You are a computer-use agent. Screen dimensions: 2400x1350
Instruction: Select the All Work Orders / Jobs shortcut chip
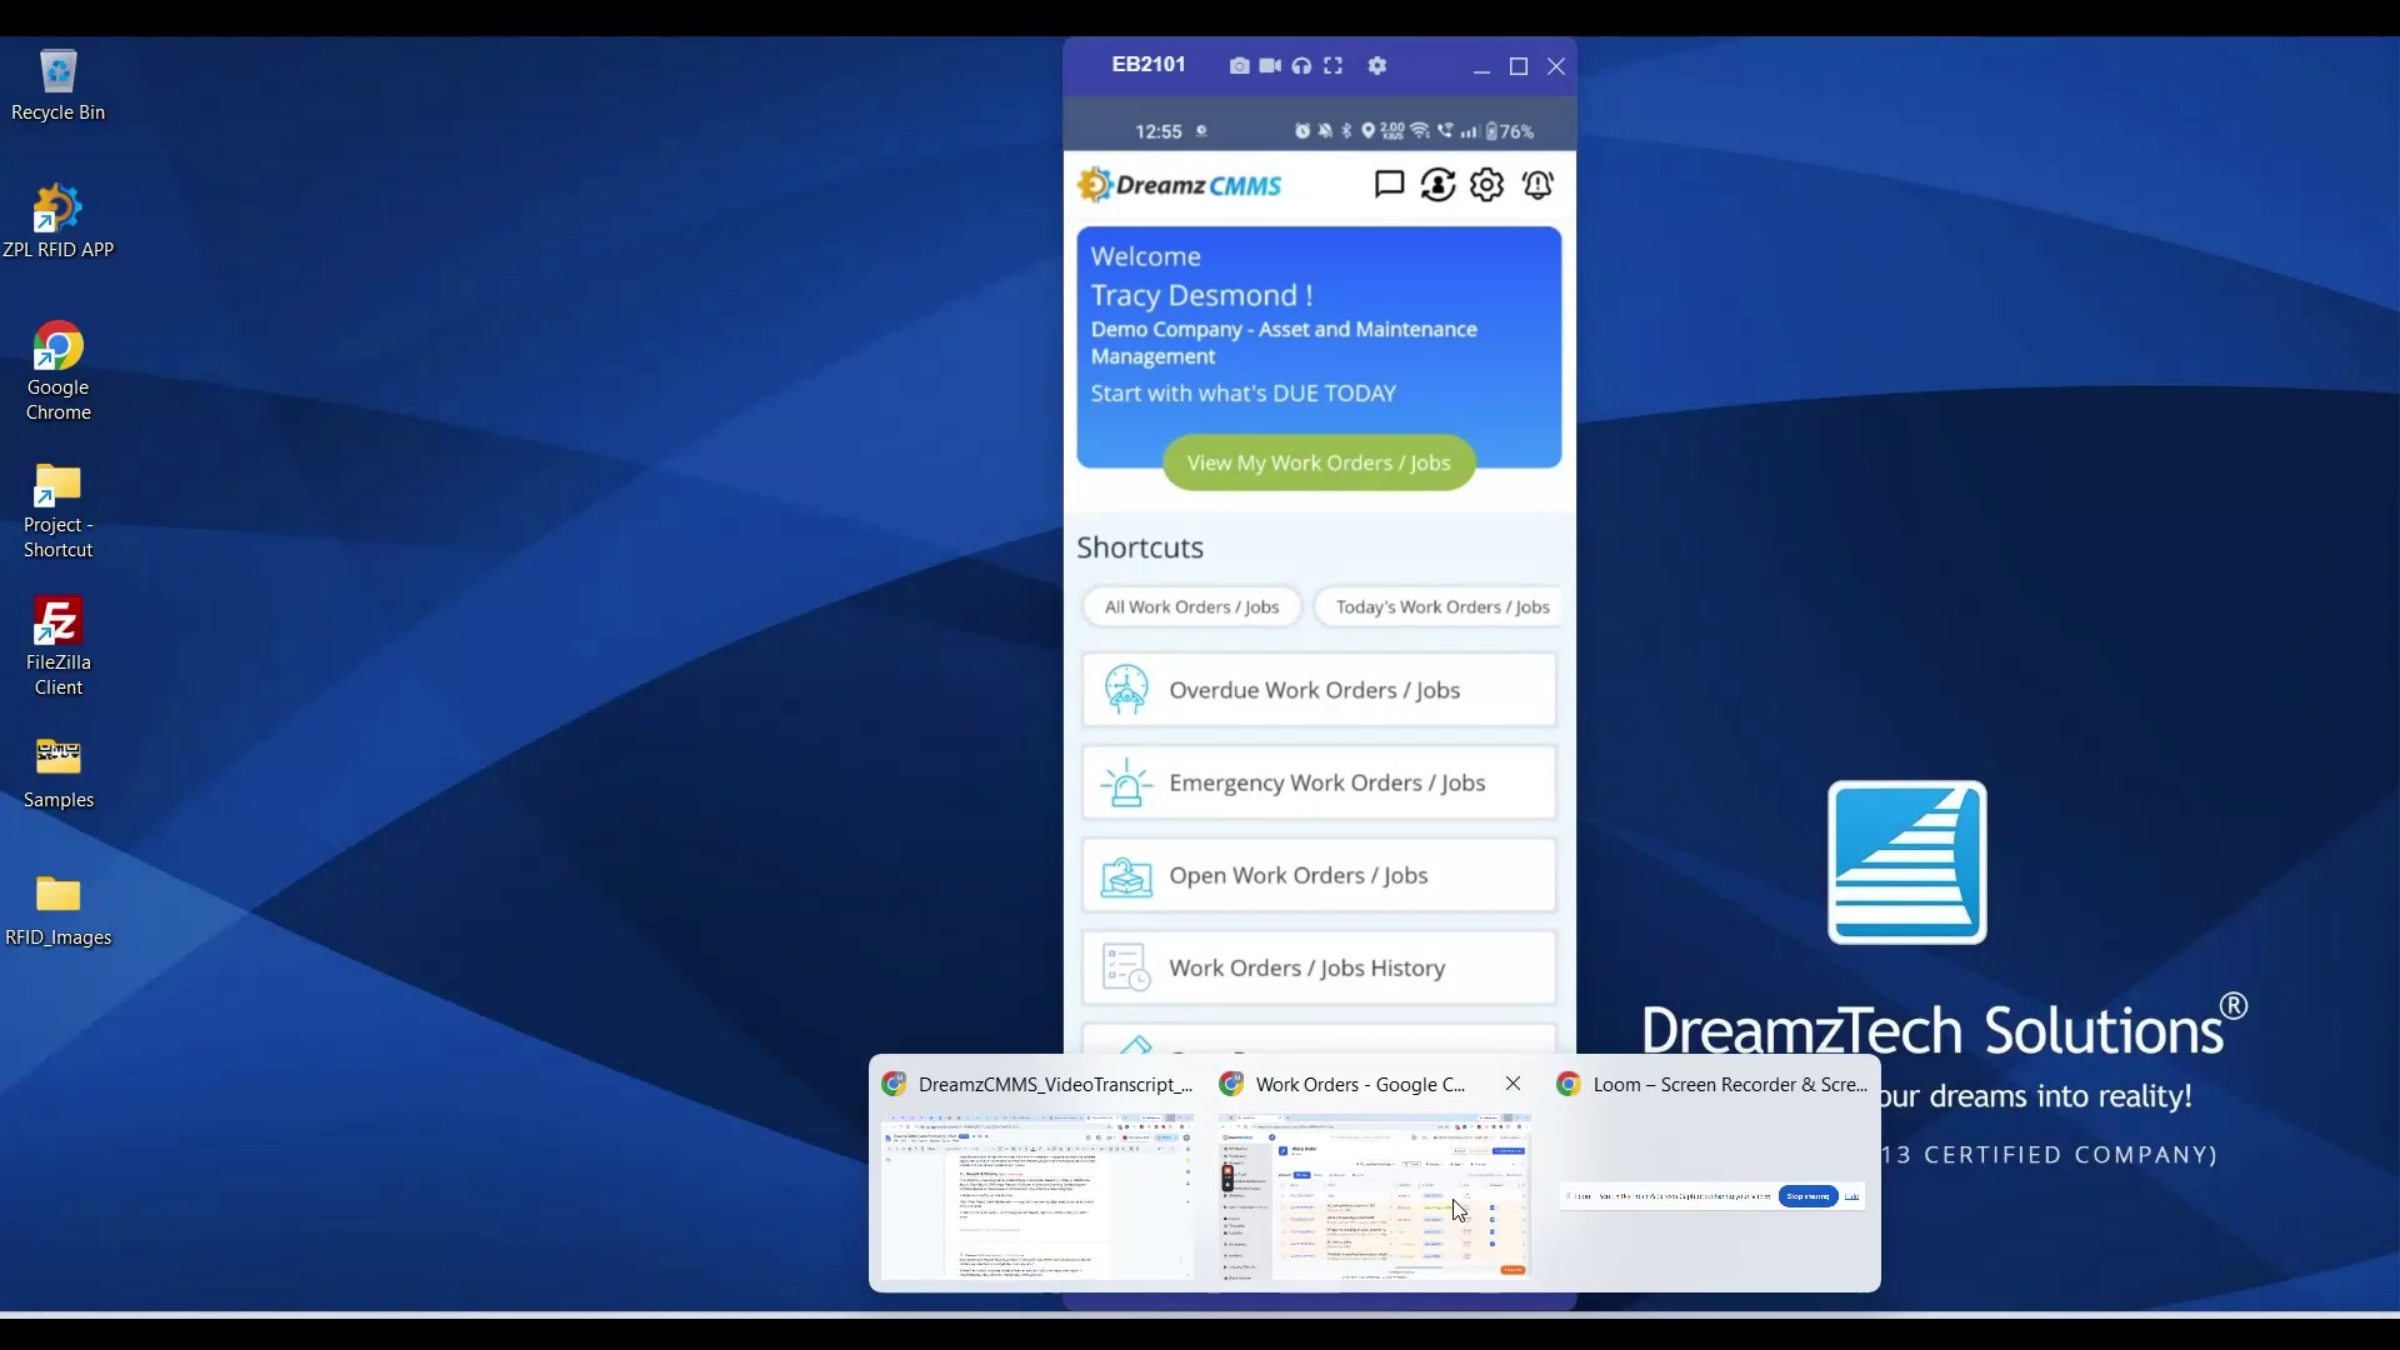click(x=1191, y=607)
